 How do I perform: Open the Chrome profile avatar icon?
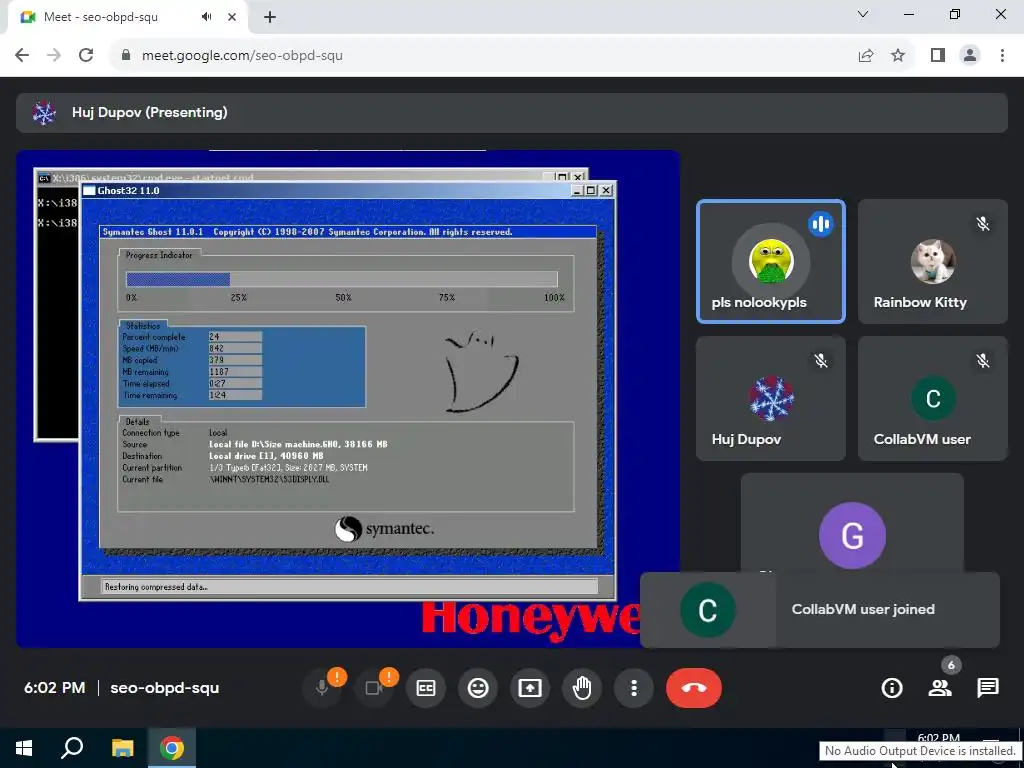(x=970, y=56)
